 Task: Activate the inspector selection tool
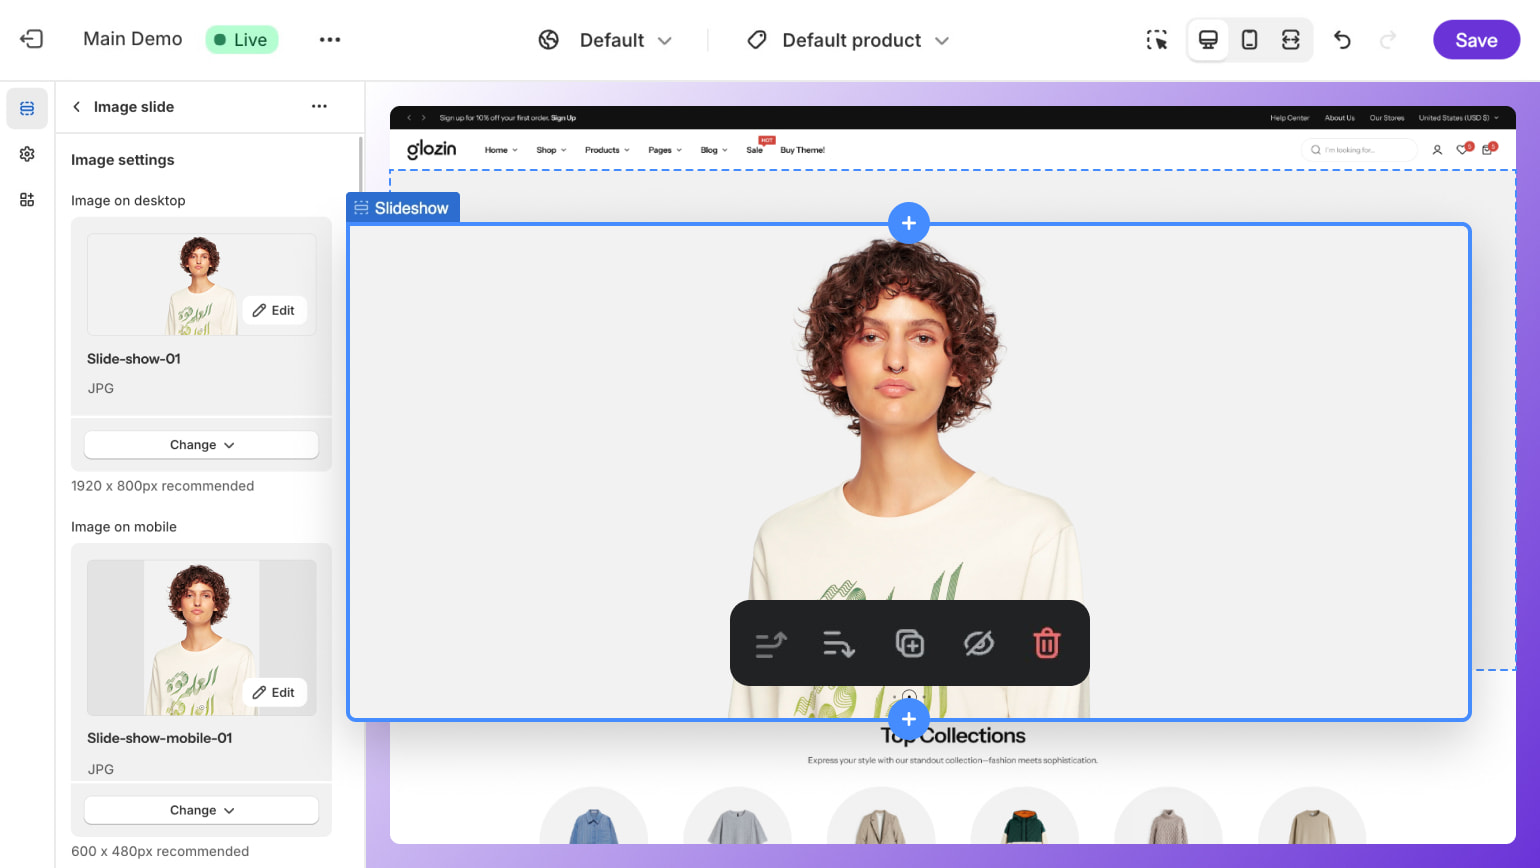click(1157, 40)
